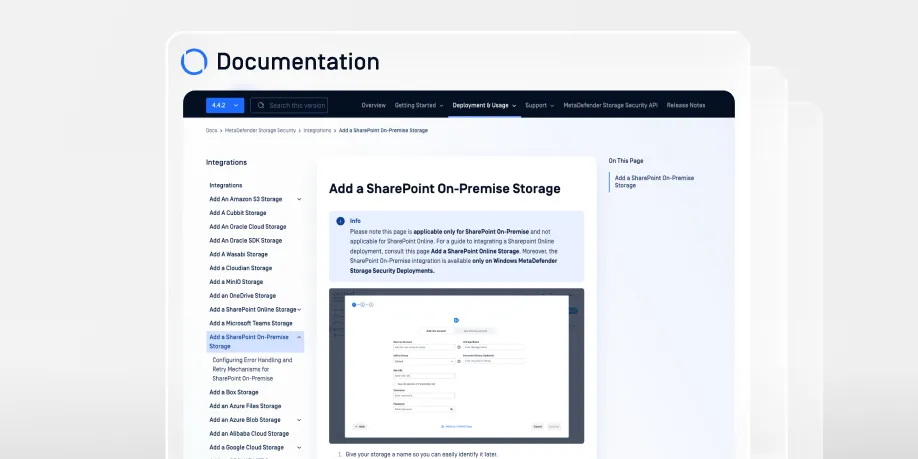Open Configuring Error Handling and Retry Mechanisms subpage
The width and height of the screenshot is (918, 459).
point(252,369)
